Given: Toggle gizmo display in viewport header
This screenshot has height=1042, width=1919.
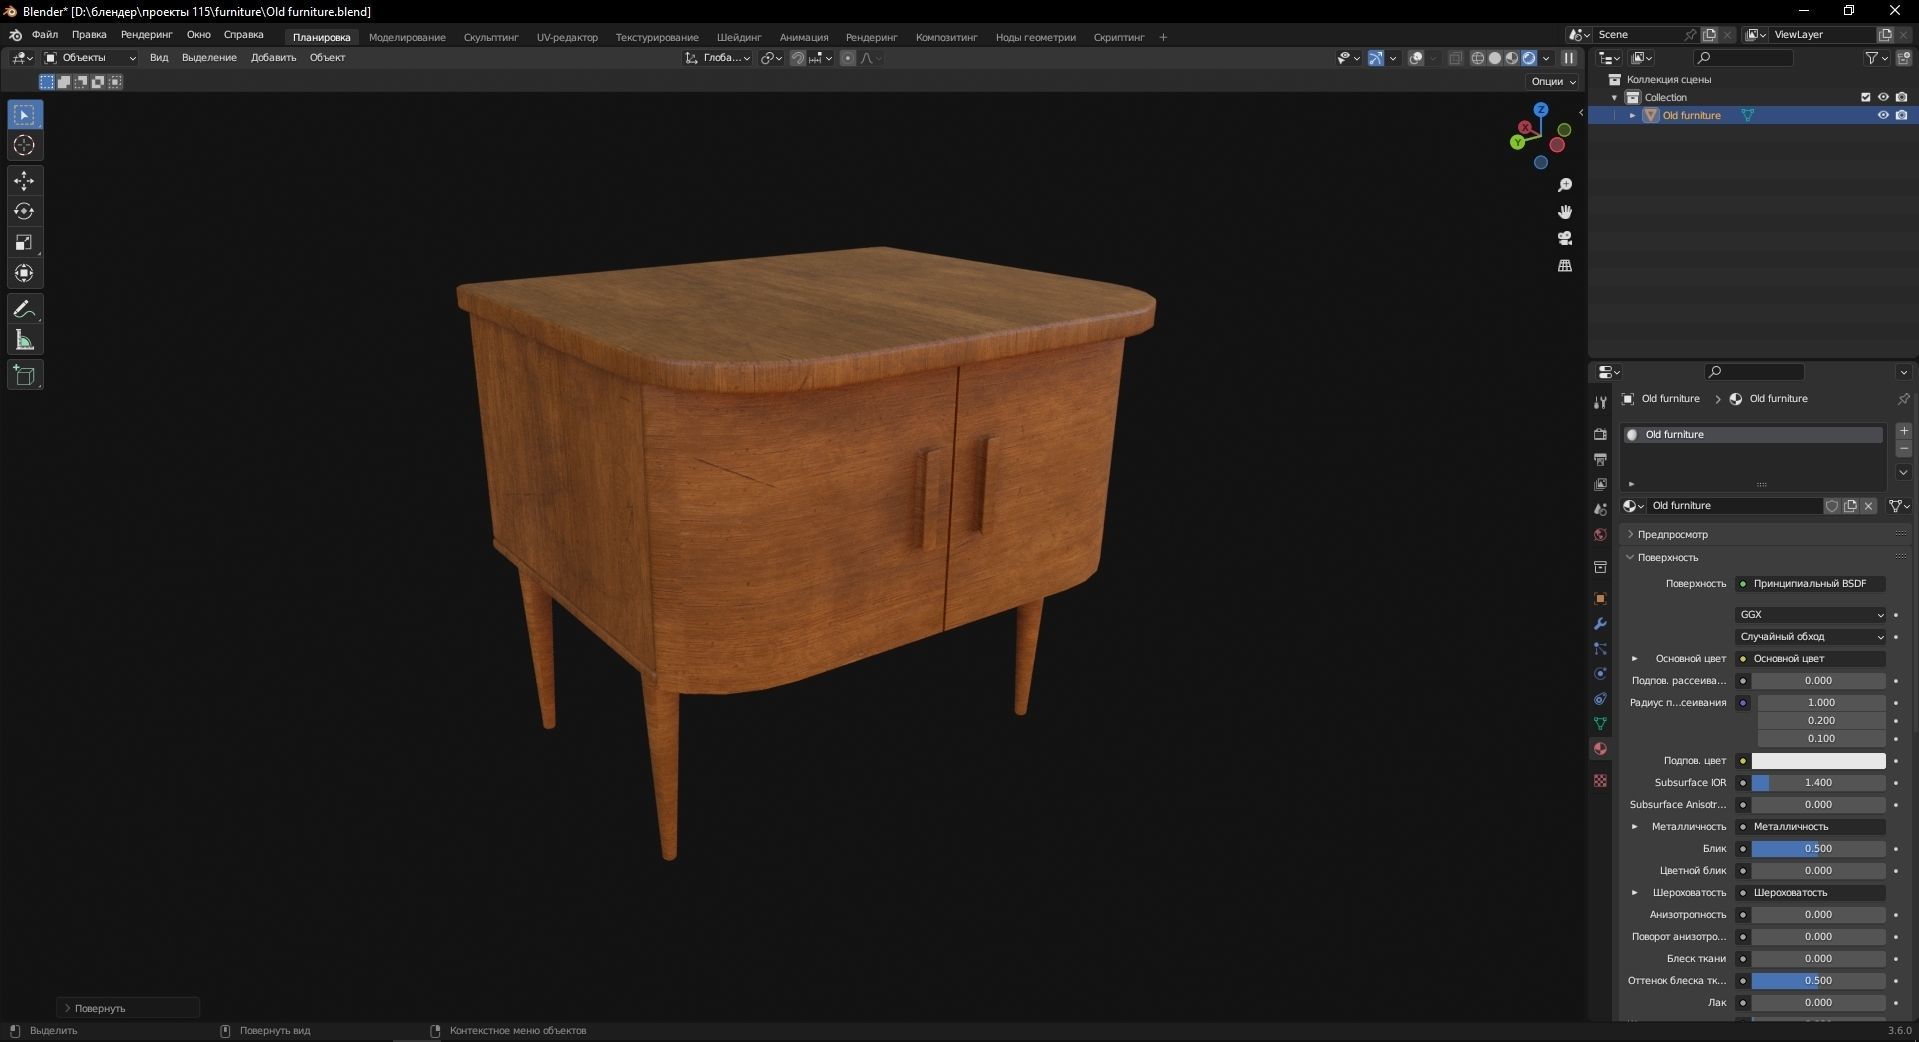Looking at the screenshot, I should point(1376,58).
